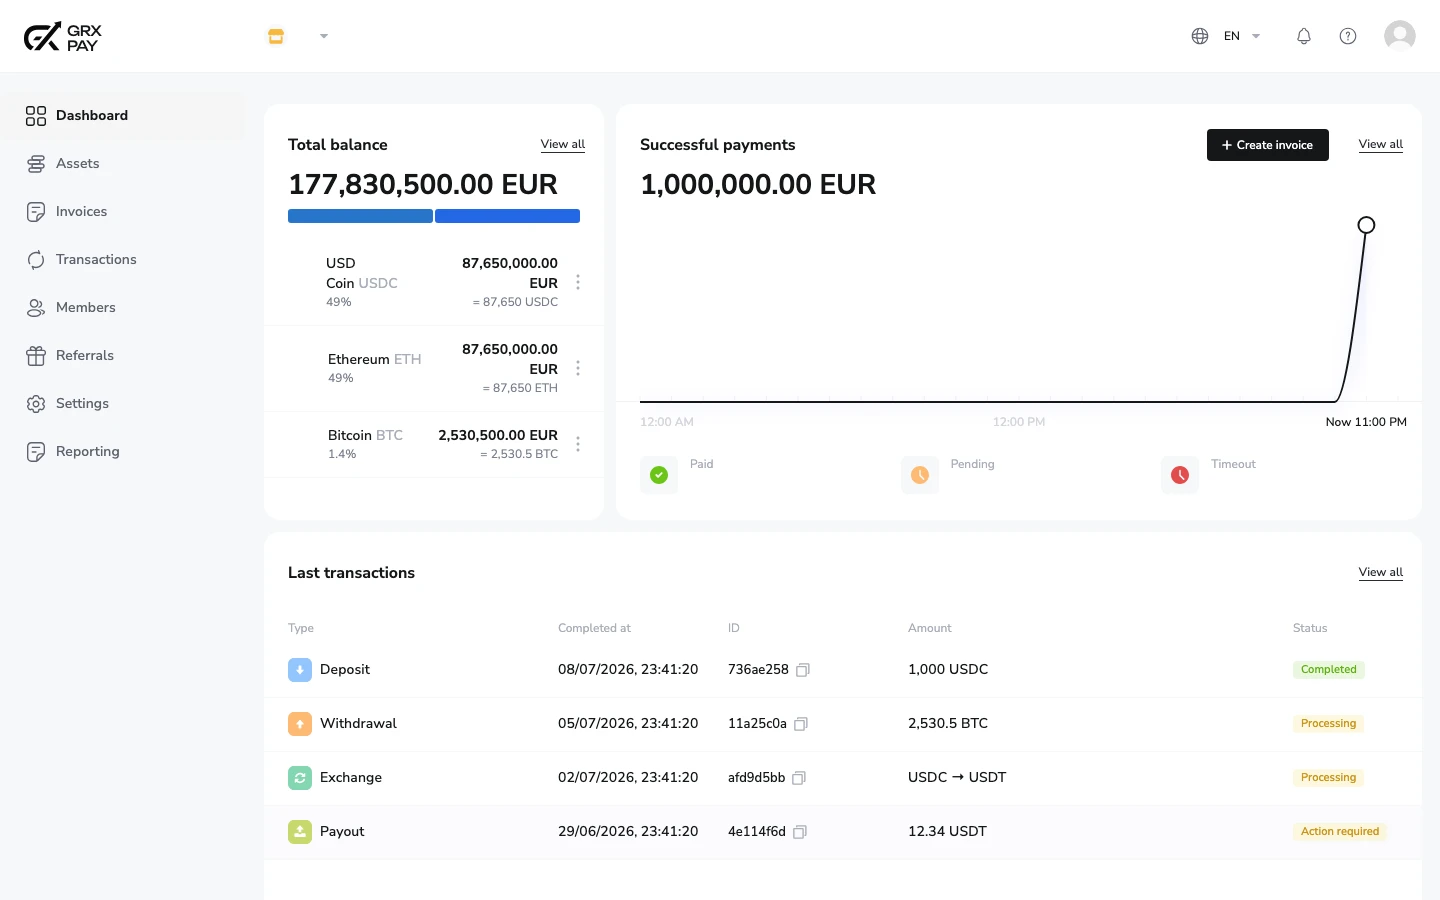Click the 177,830,500.00 EUR total balance
The width and height of the screenshot is (1440, 900).
coord(423,184)
